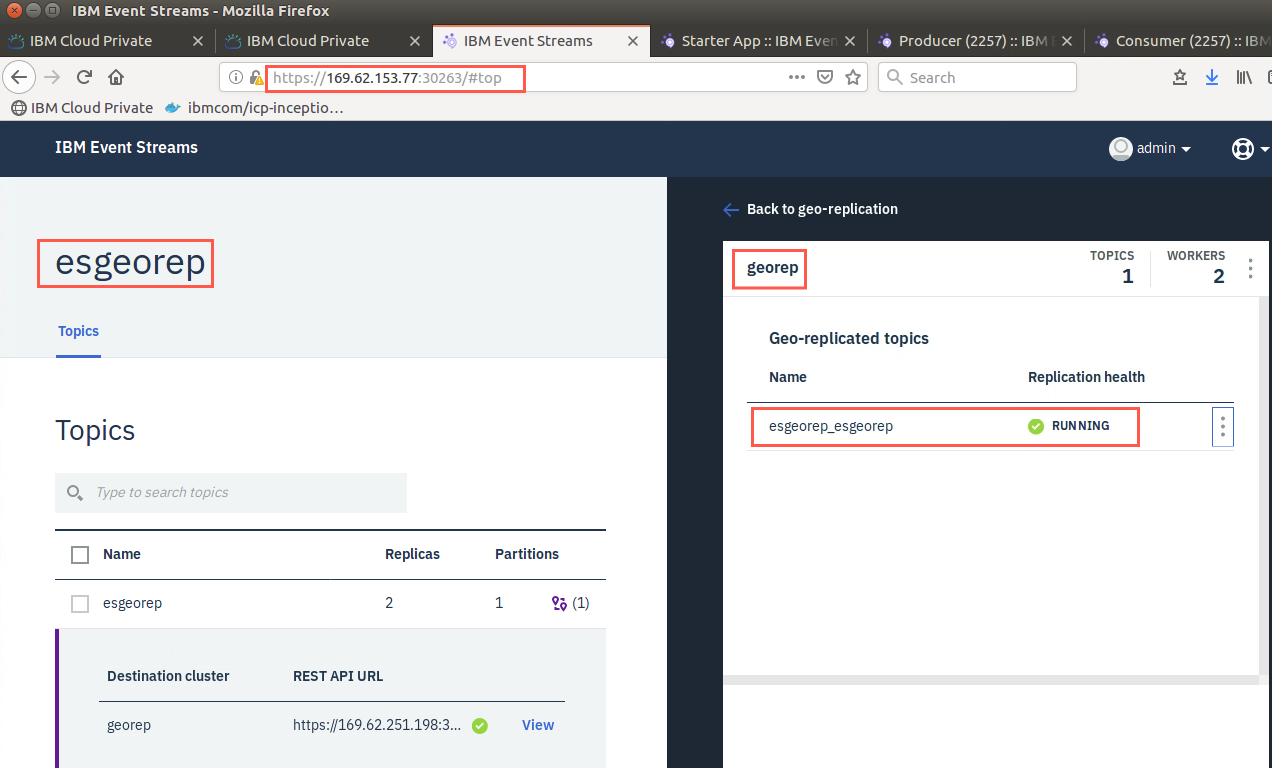The image size is (1272, 768).
Task: Select the Topics tab under esgeorep
Action: (x=78, y=331)
